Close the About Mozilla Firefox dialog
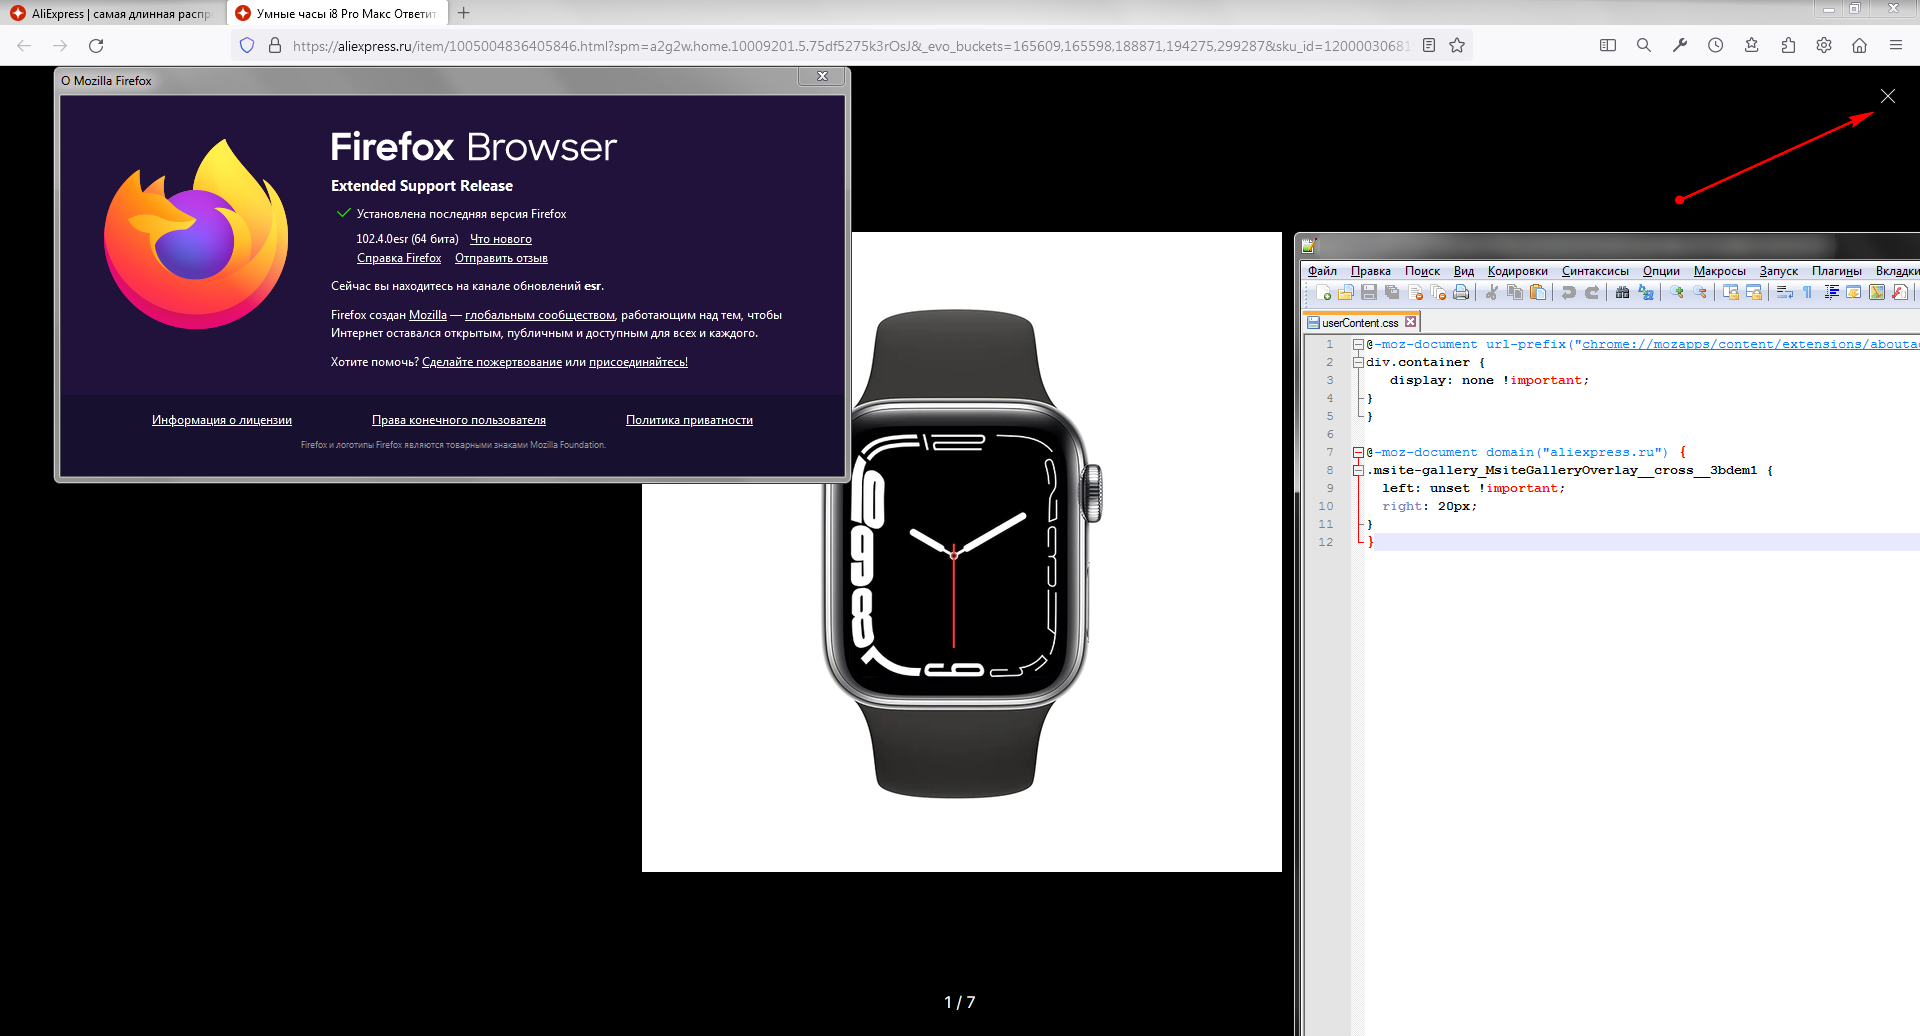 point(823,77)
